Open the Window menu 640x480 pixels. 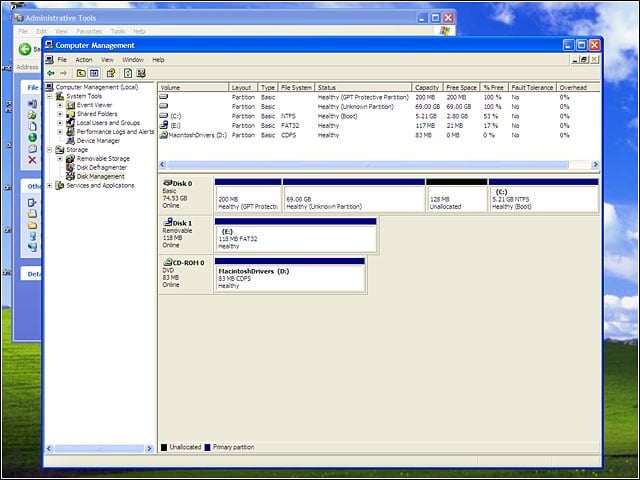click(133, 60)
